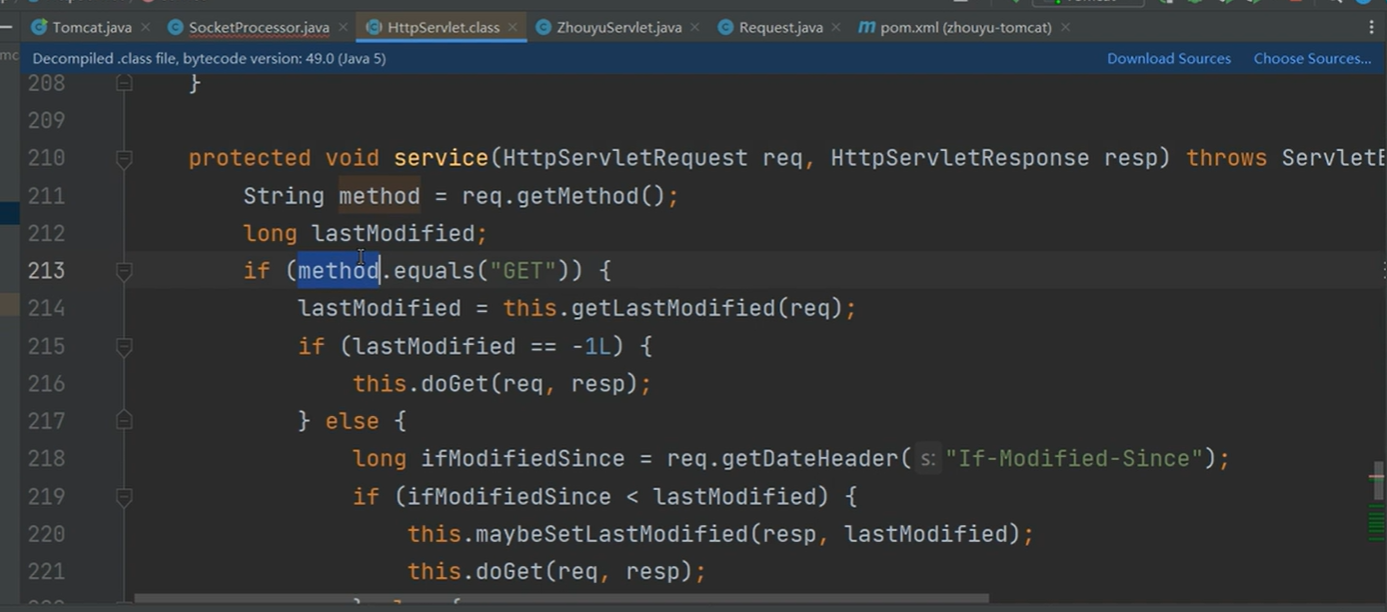This screenshot has height=612, width=1387.
Task: Toggle fold marker at line 217 else
Action: (124, 421)
